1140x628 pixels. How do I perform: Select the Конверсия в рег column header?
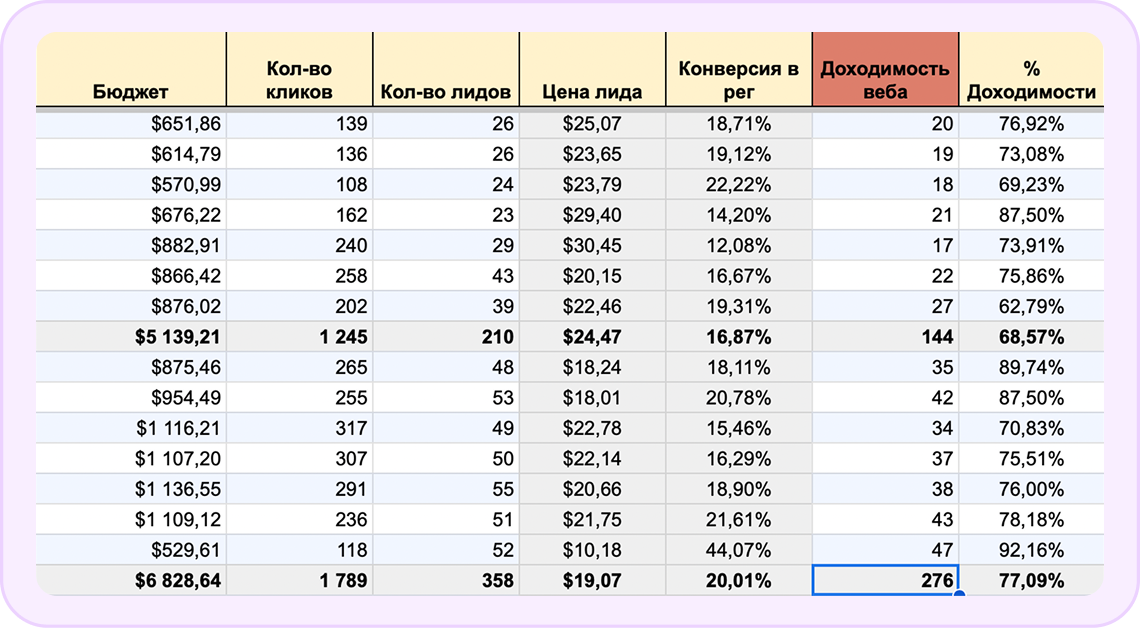[739, 70]
